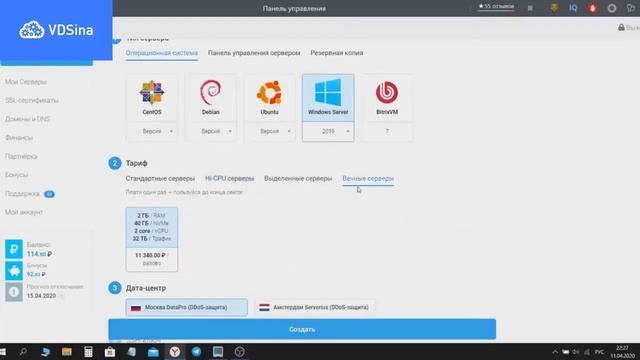Select Амстердам Serverius data center
The image size is (640, 360).
pos(315,307)
